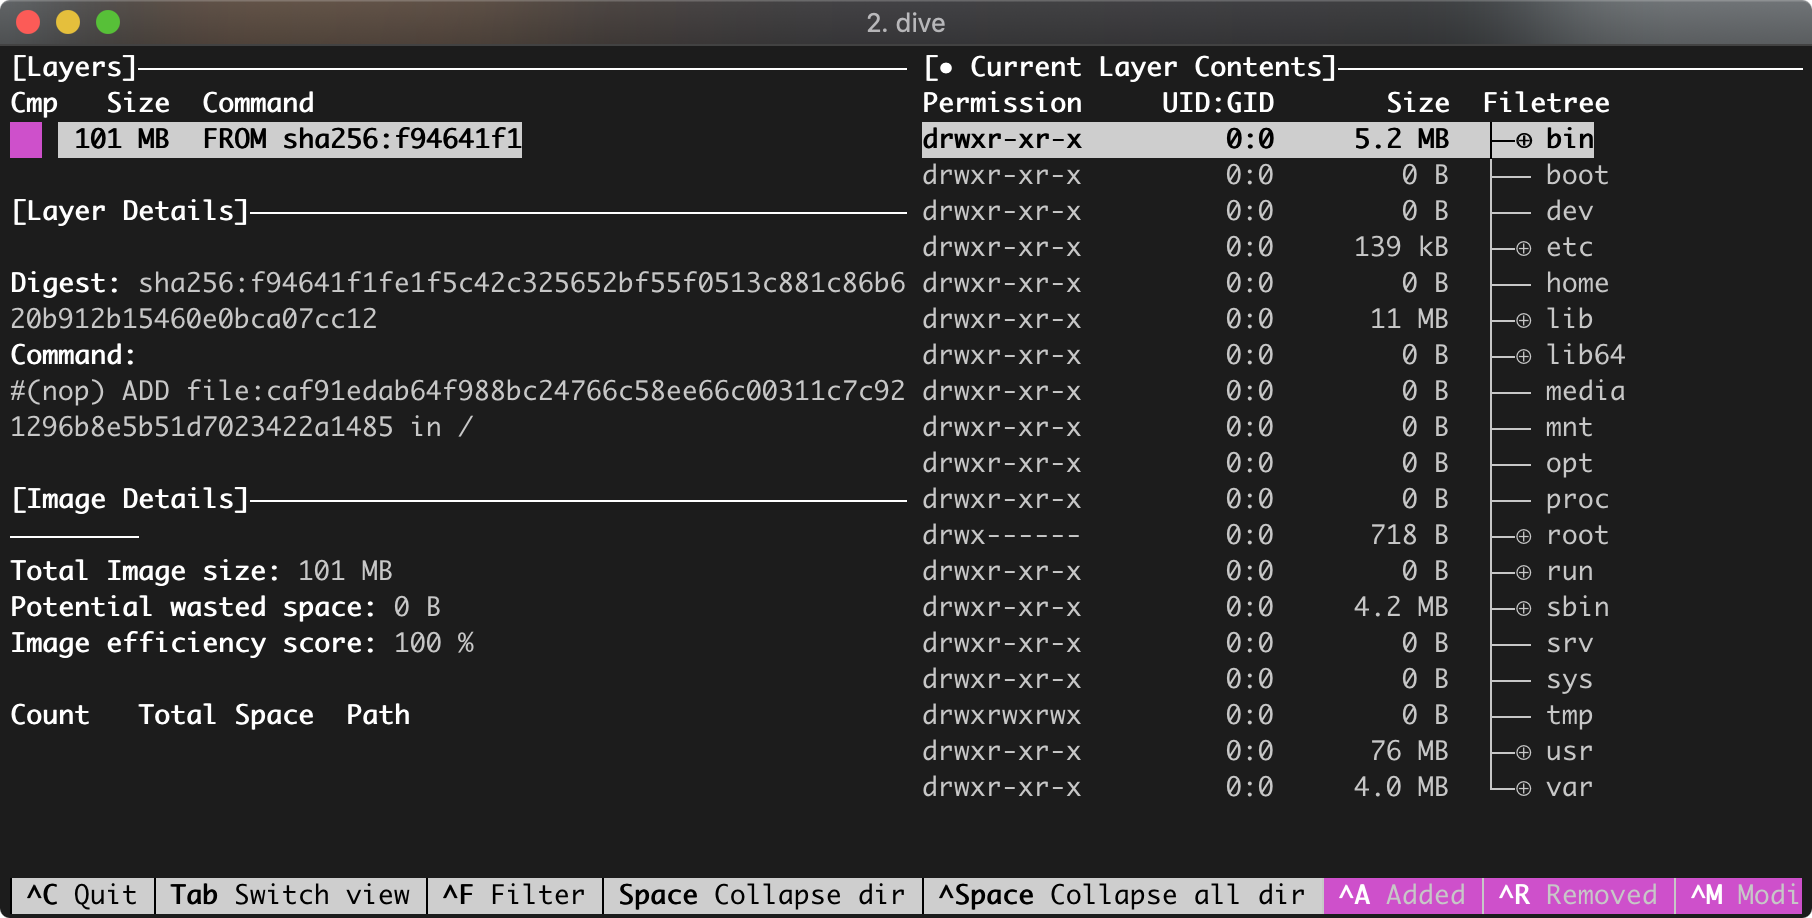Open the Filter function from the status bar

coord(513,895)
